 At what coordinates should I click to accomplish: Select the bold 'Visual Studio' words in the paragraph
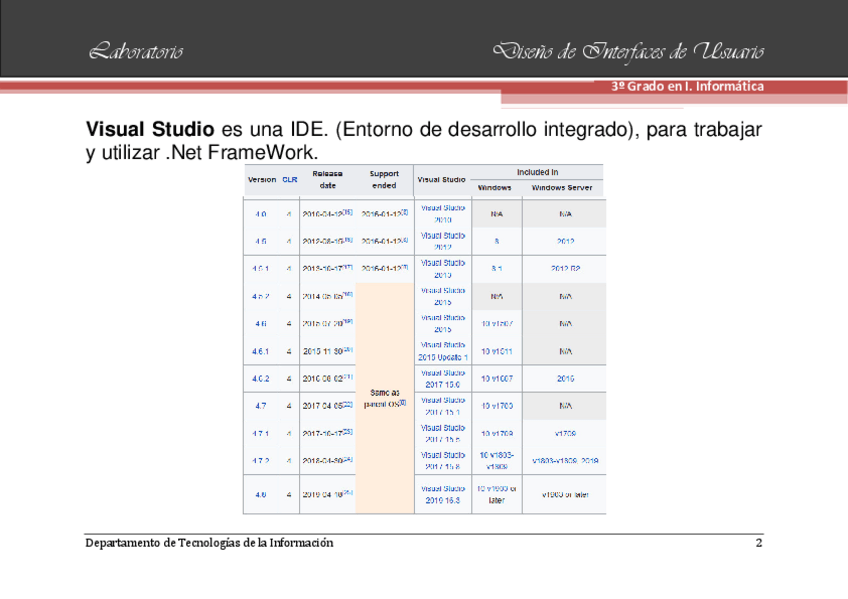[150, 129]
